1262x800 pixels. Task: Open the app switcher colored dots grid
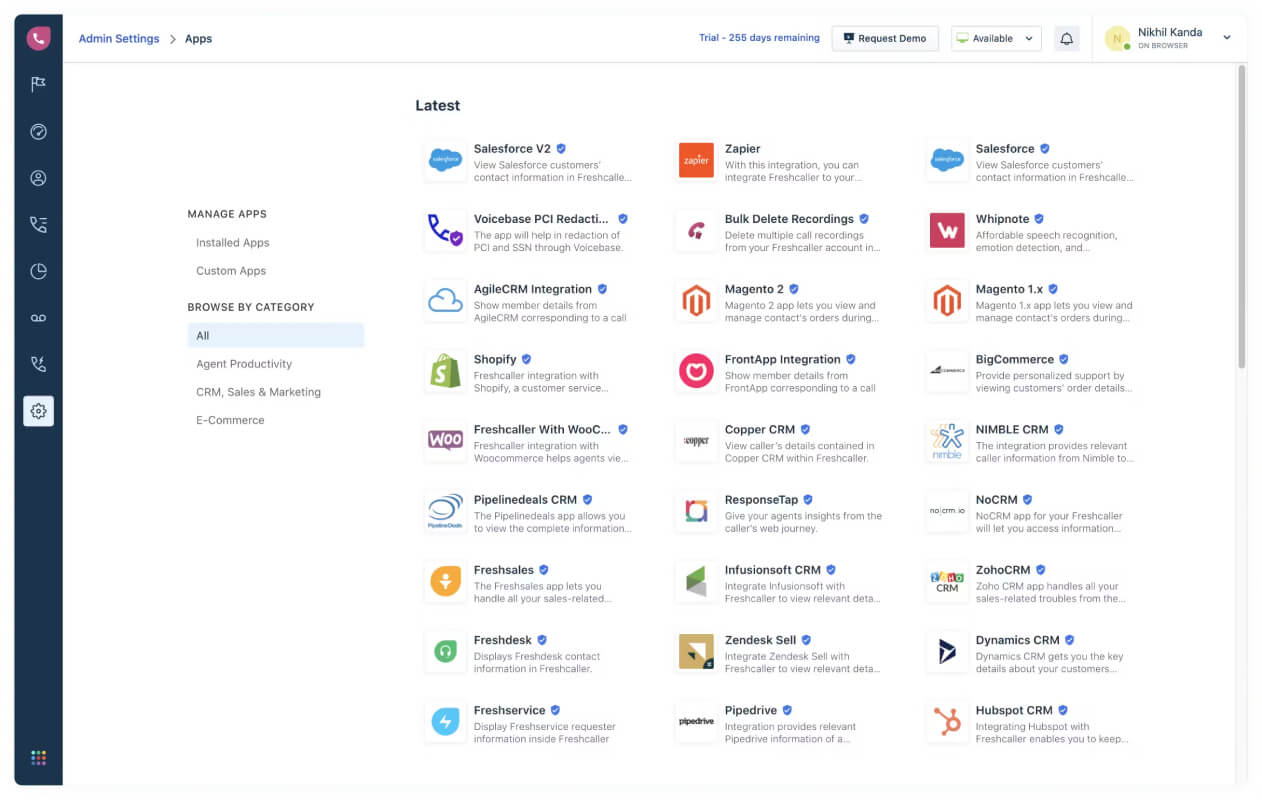tap(38, 758)
